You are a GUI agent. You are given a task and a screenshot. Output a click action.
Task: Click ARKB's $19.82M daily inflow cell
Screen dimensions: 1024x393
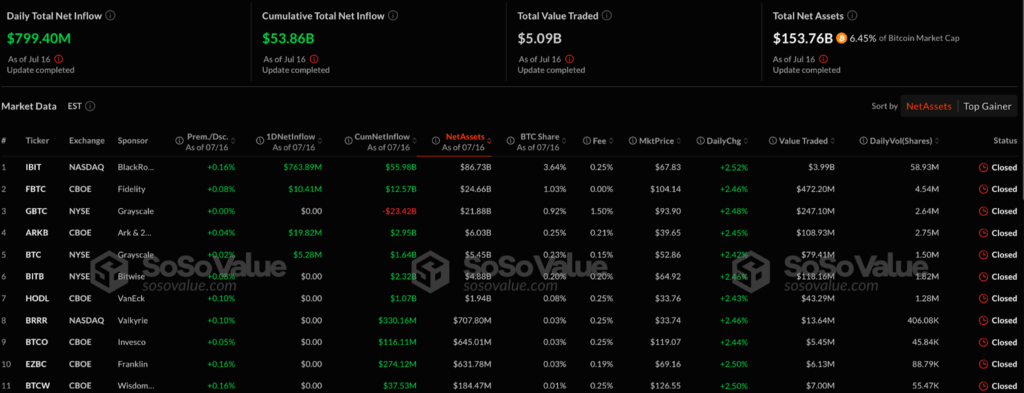click(x=302, y=233)
